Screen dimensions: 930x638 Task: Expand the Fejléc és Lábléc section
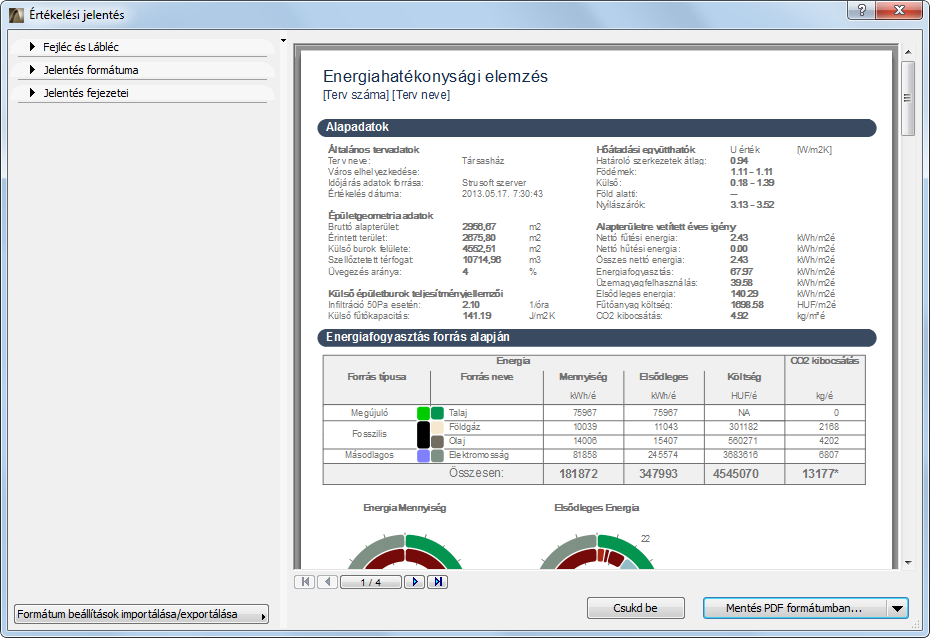click(142, 47)
